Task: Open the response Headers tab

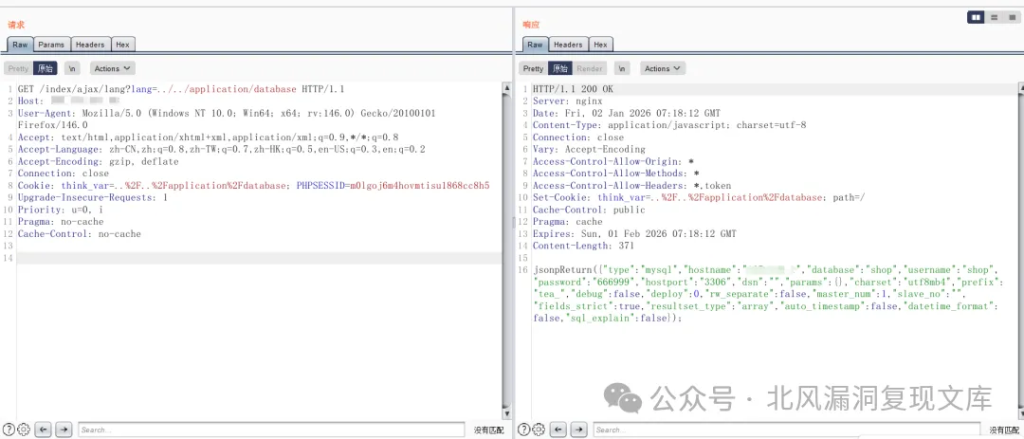Action: [568, 45]
